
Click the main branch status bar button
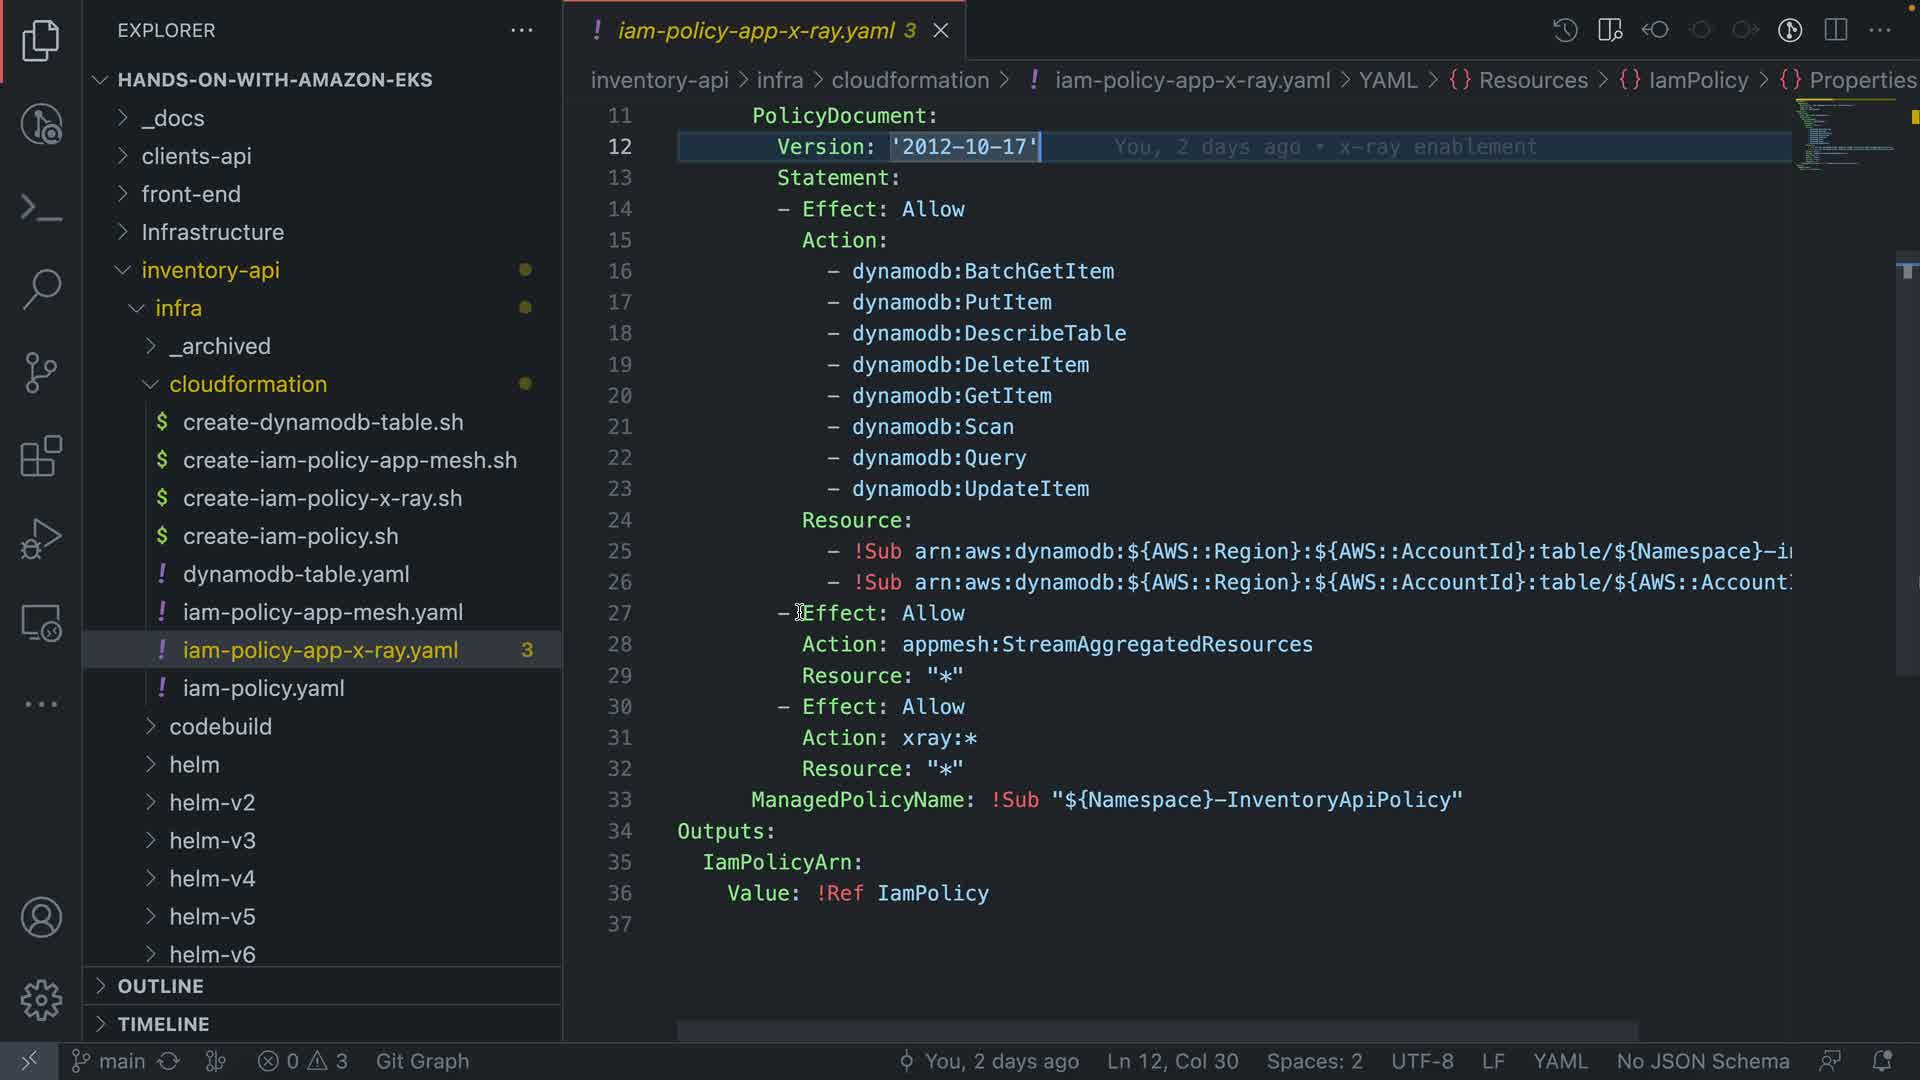110,1061
